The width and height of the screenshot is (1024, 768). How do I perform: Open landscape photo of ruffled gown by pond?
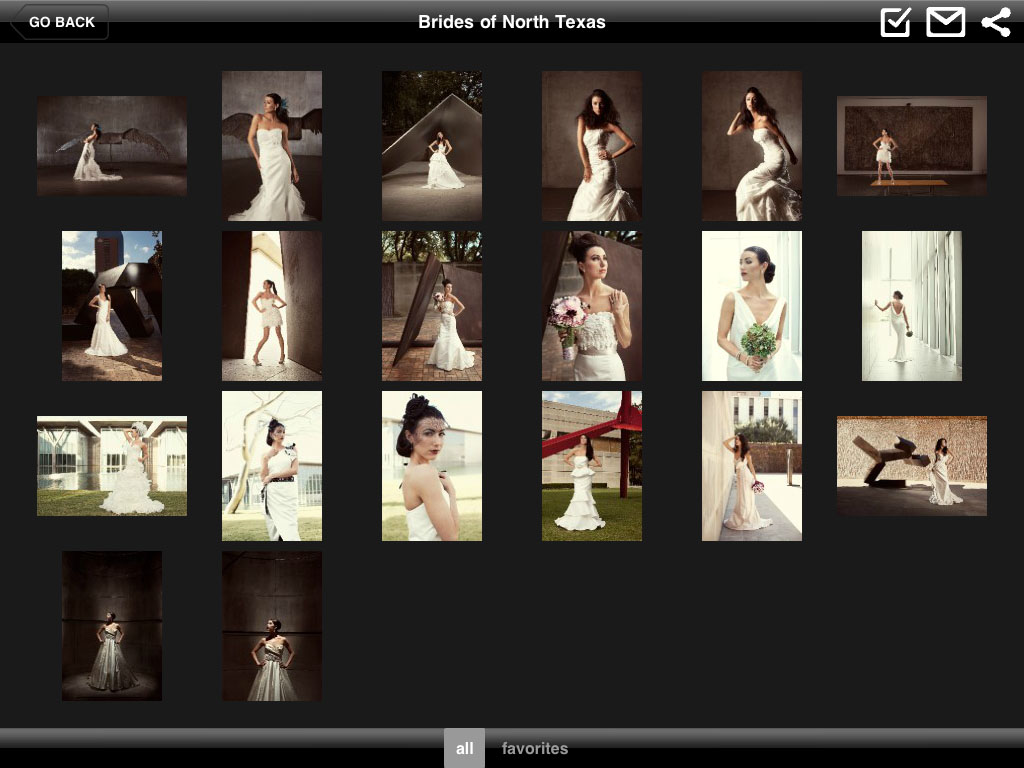(112, 466)
